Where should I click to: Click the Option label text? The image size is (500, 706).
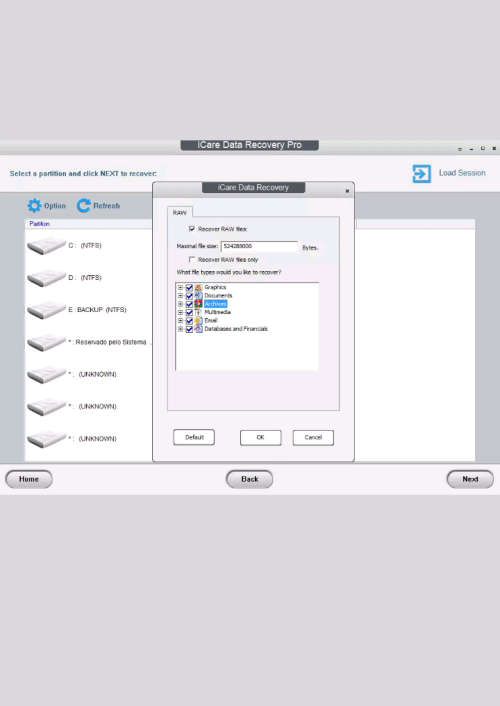click(55, 206)
